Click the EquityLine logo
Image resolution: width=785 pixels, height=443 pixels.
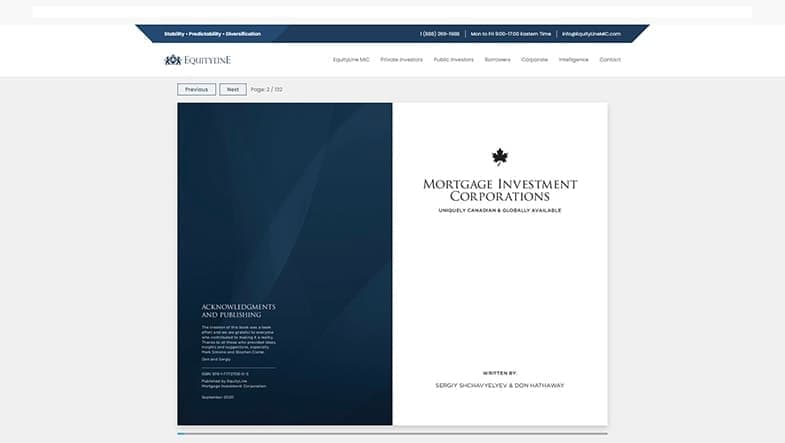197,60
